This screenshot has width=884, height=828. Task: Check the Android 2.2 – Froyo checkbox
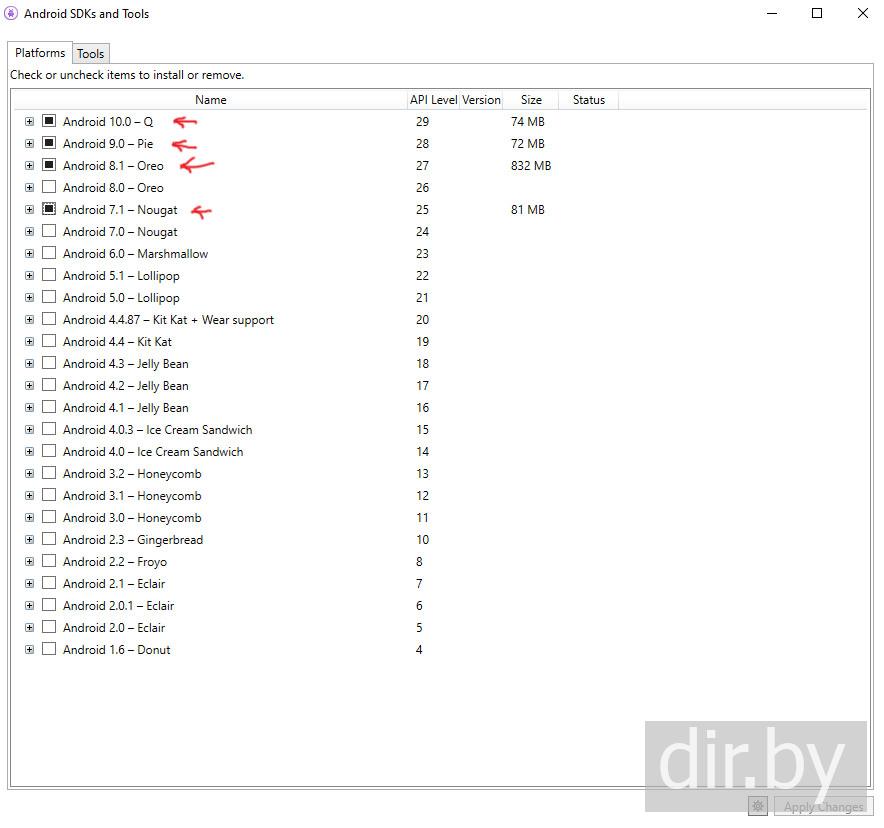49,560
